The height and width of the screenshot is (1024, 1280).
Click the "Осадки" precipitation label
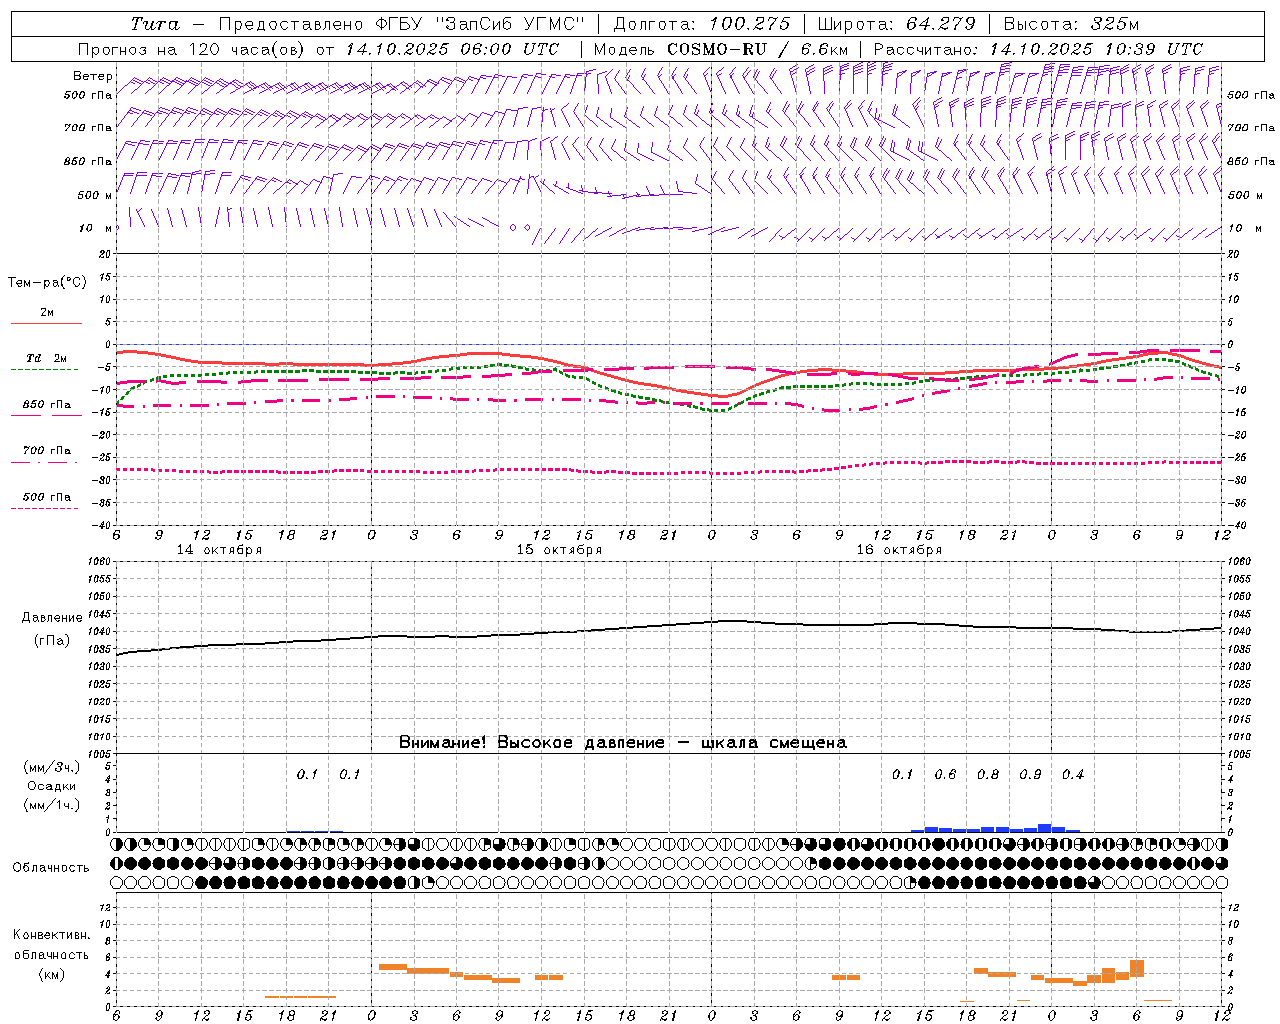52,786
